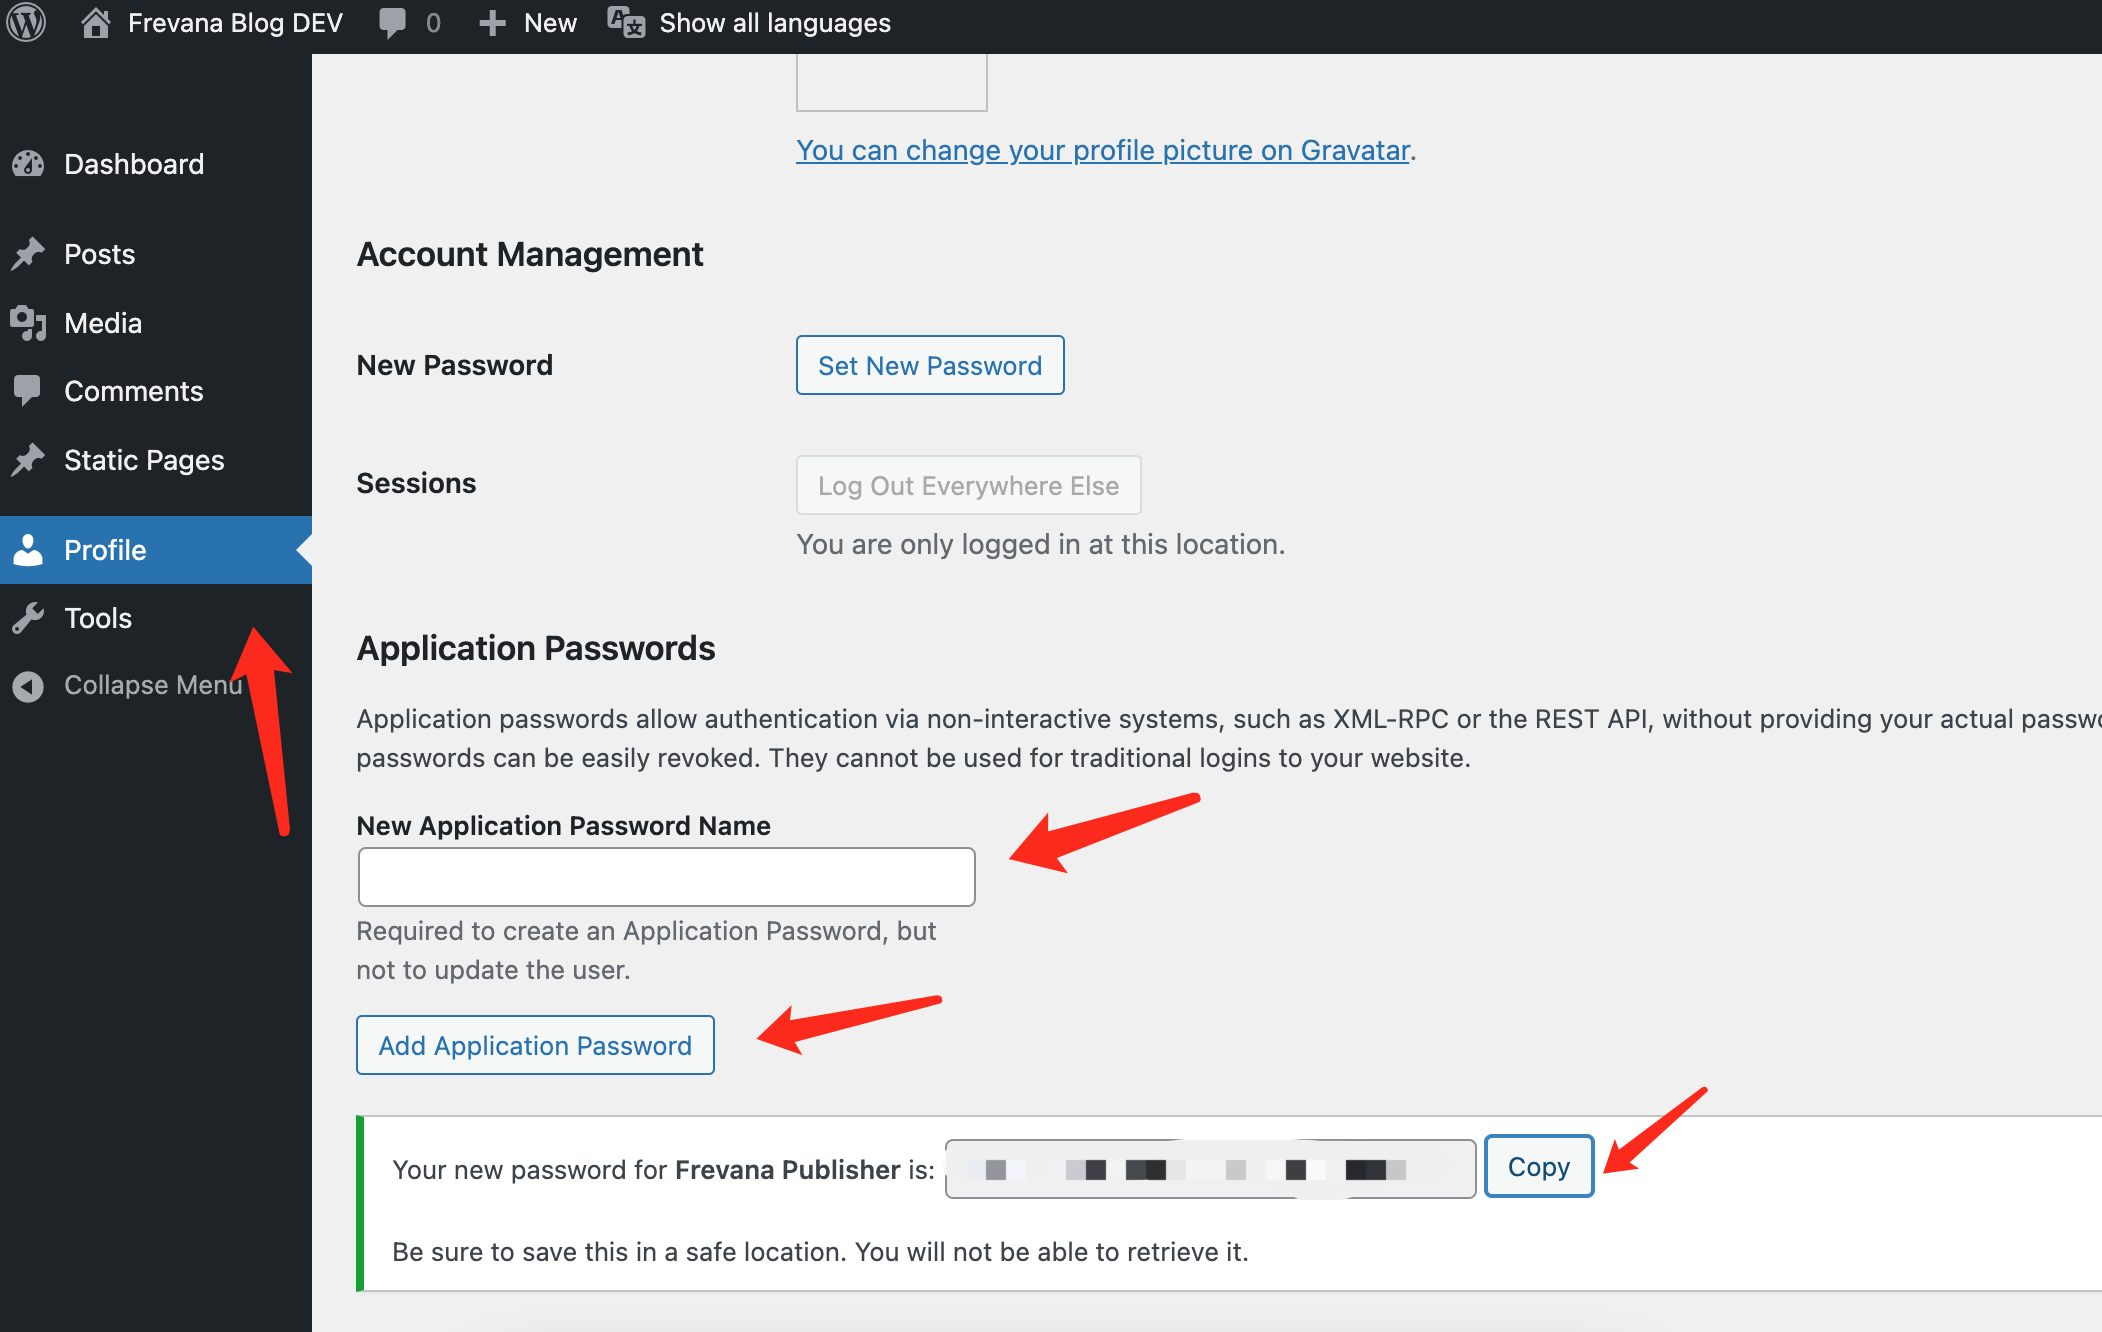The image size is (2102, 1332).
Task: Click Set New Password button
Action: coord(930,365)
